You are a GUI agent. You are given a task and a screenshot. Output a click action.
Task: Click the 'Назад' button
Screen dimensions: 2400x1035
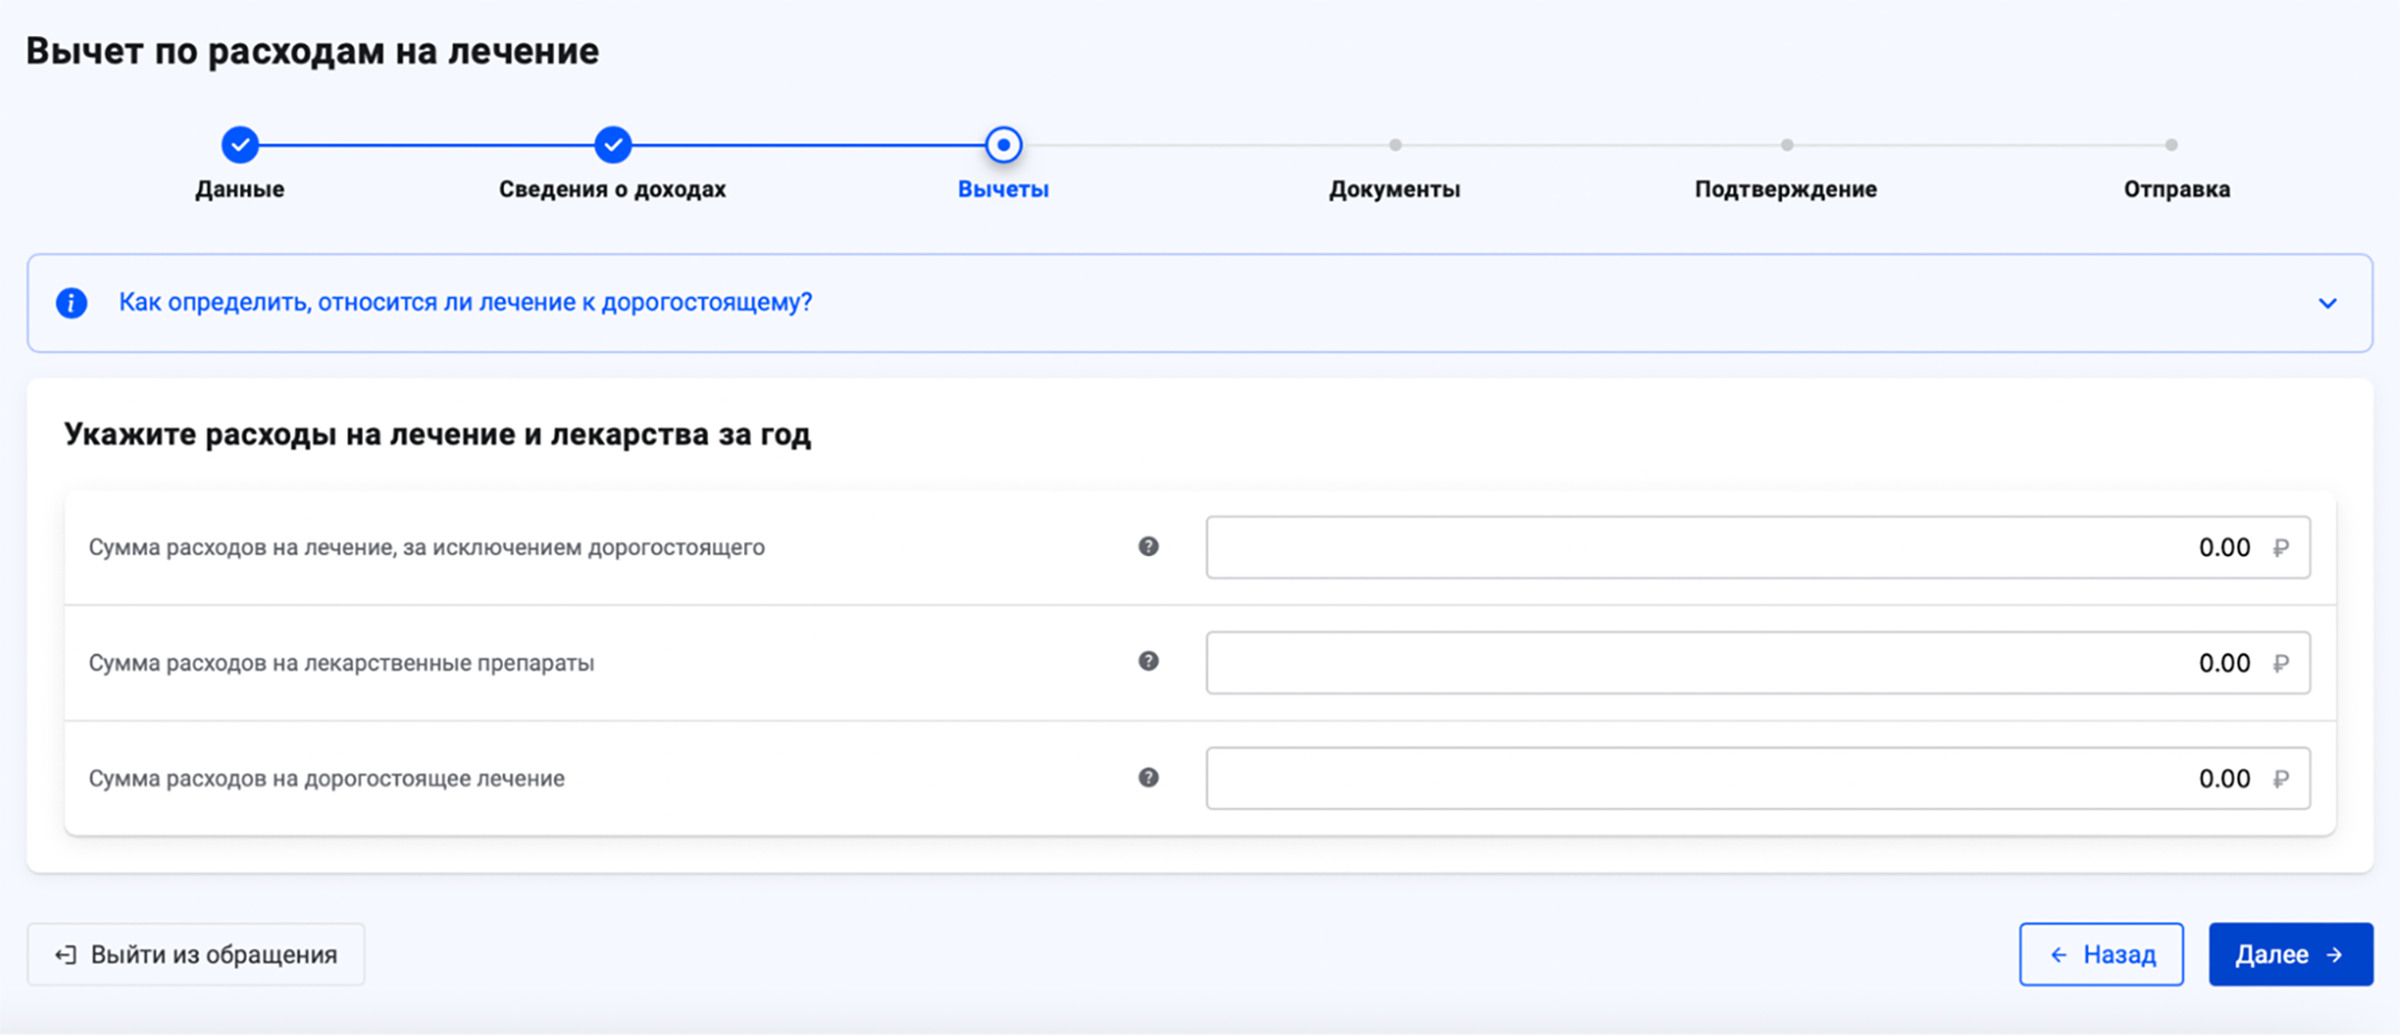click(2101, 954)
